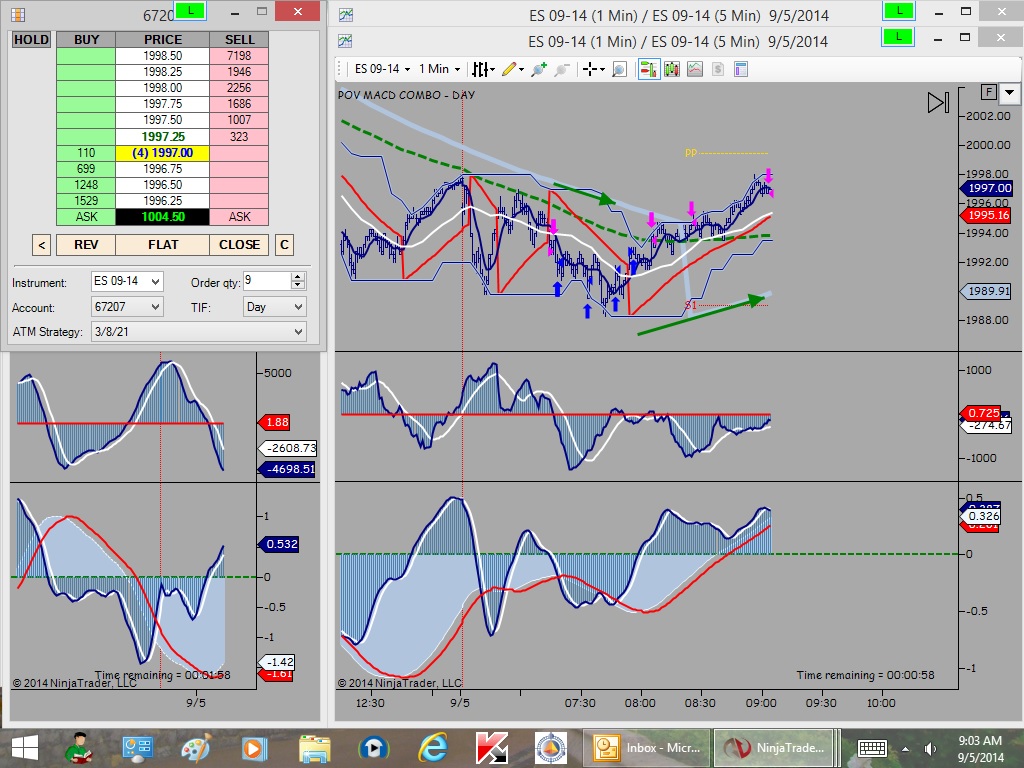
Task: Click green L link button in second chart title
Action: click(899, 37)
